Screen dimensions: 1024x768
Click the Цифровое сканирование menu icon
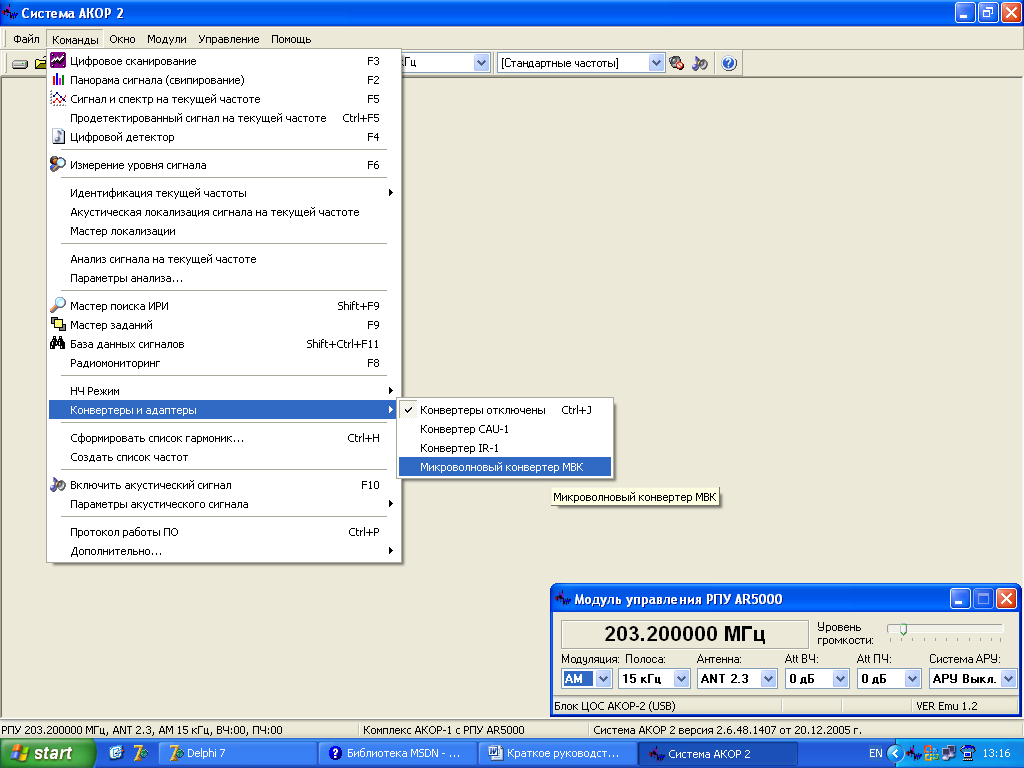58,61
